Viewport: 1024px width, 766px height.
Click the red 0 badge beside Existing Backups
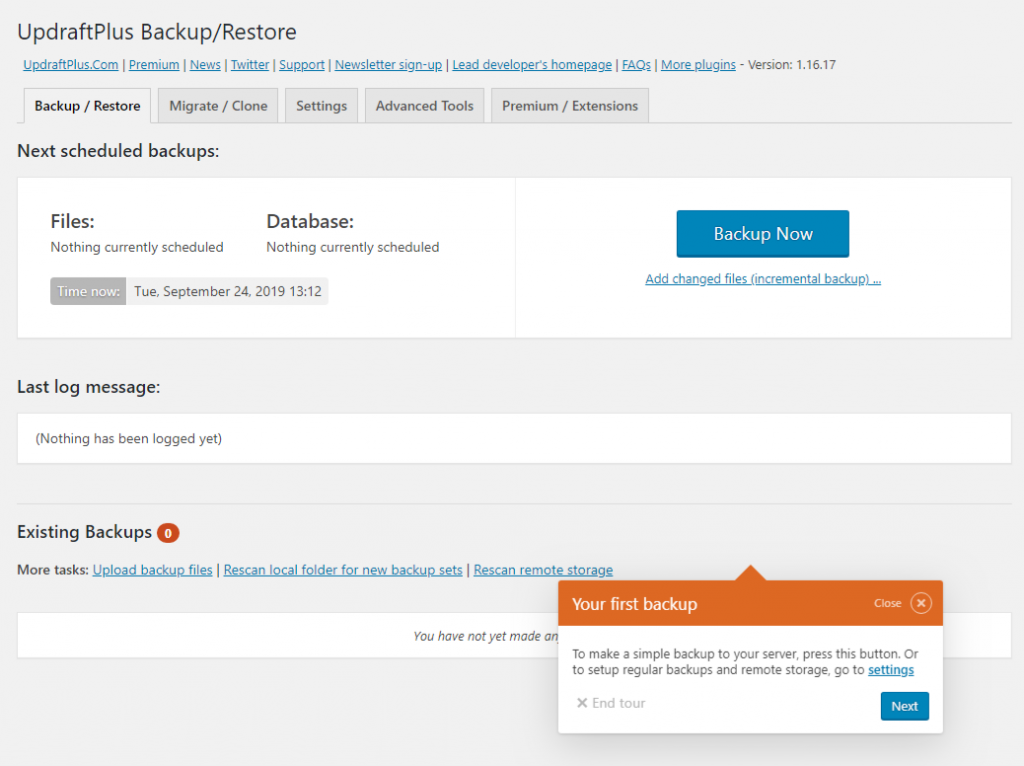click(x=168, y=534)
